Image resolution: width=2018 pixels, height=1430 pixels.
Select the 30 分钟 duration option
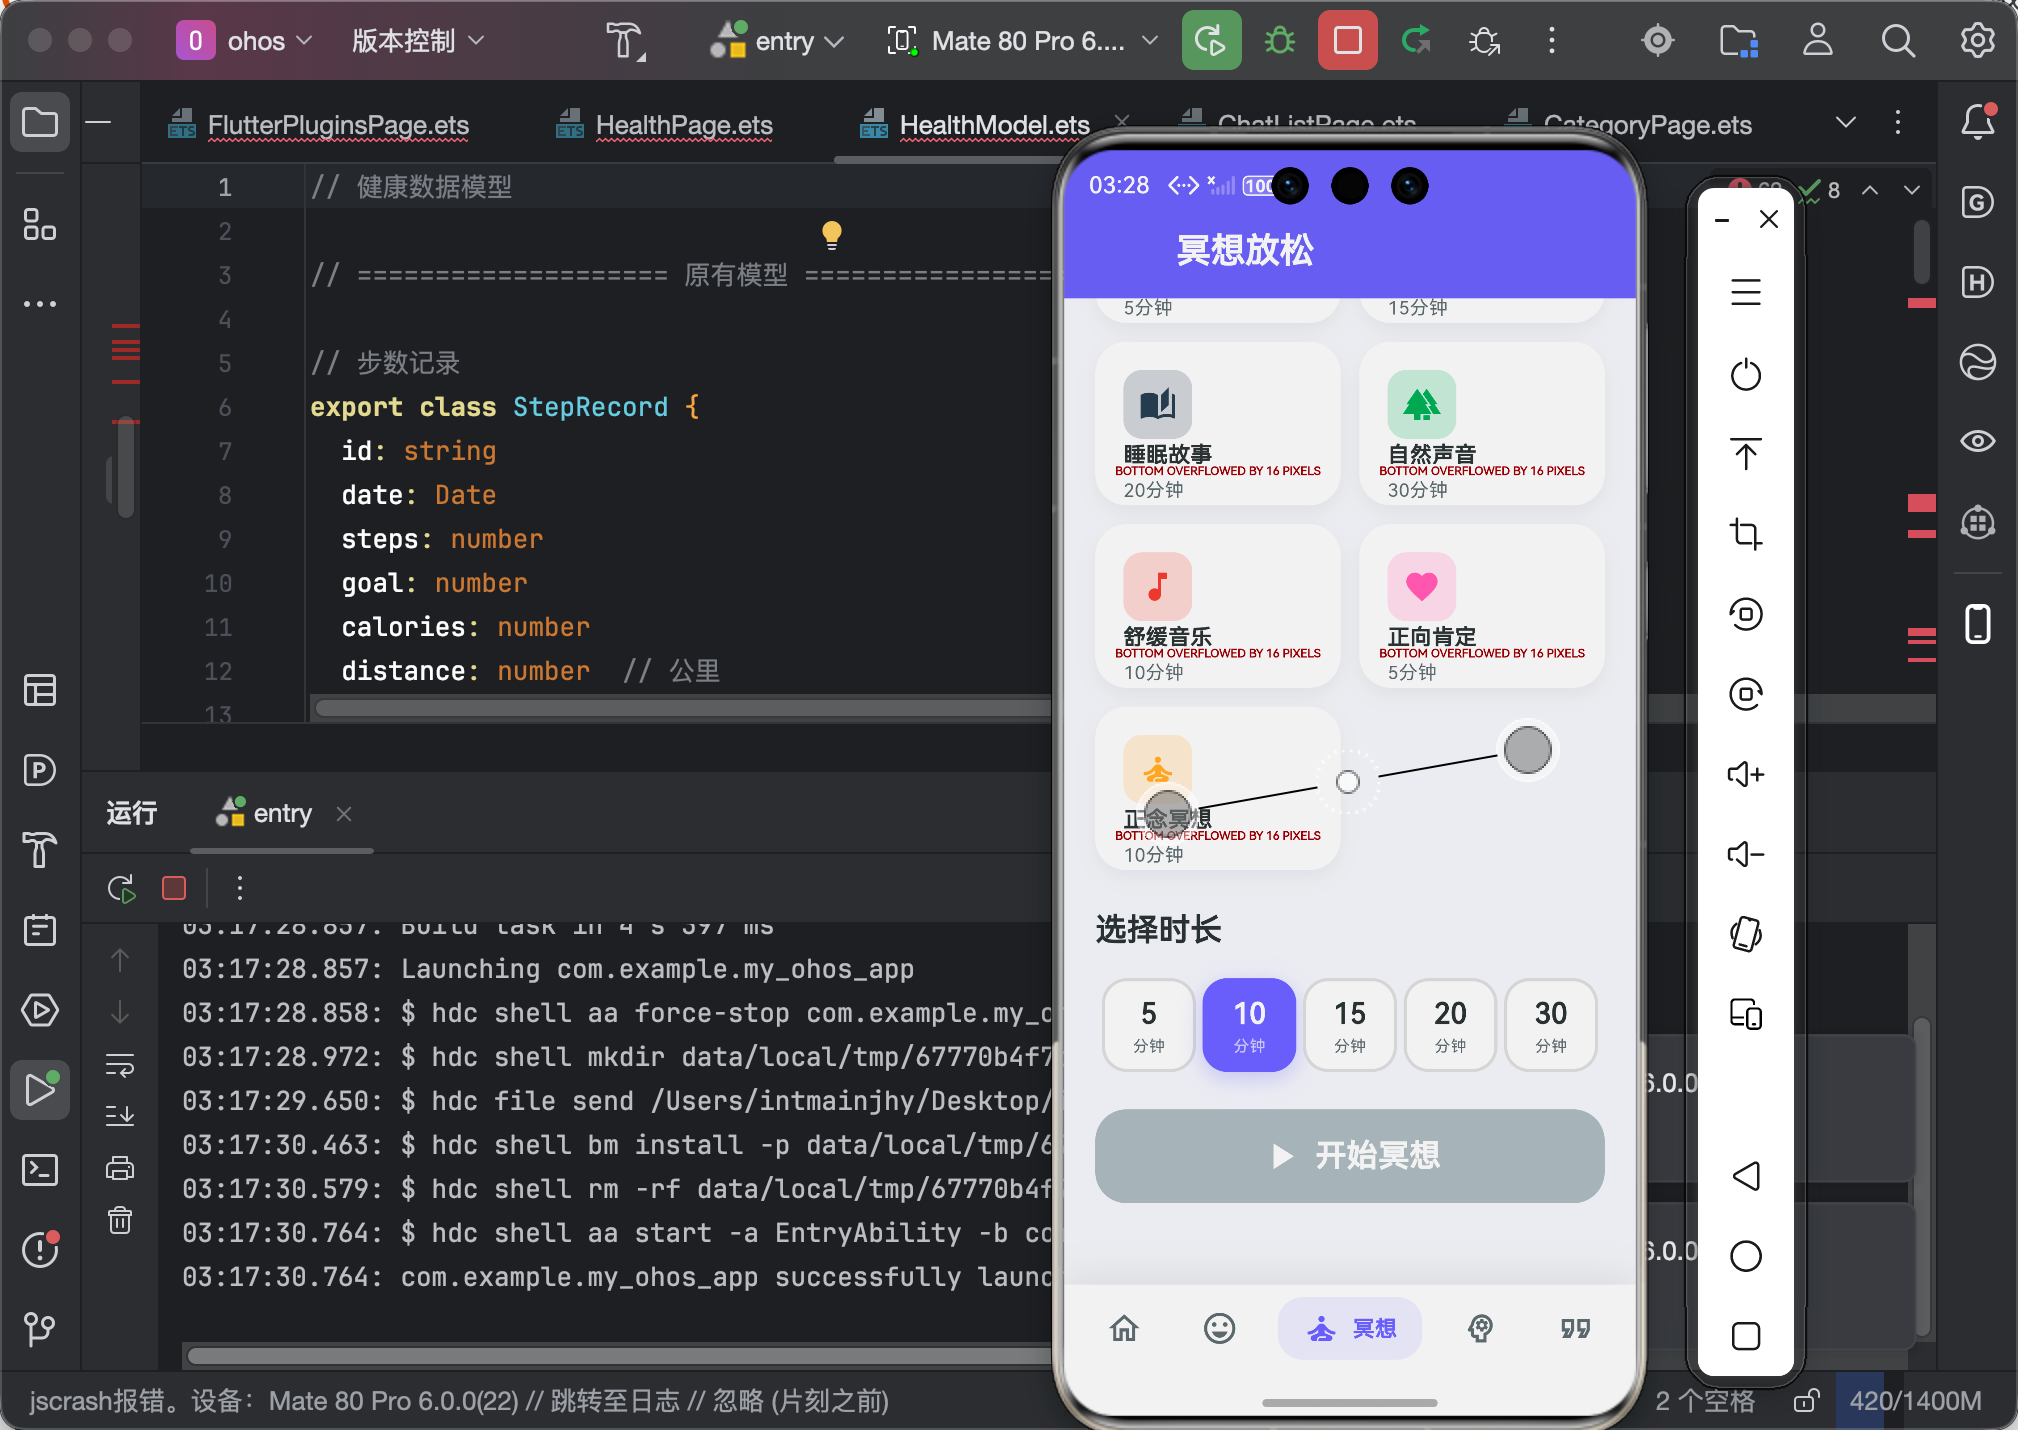pyautogui.click(x=1550, y=1025)
